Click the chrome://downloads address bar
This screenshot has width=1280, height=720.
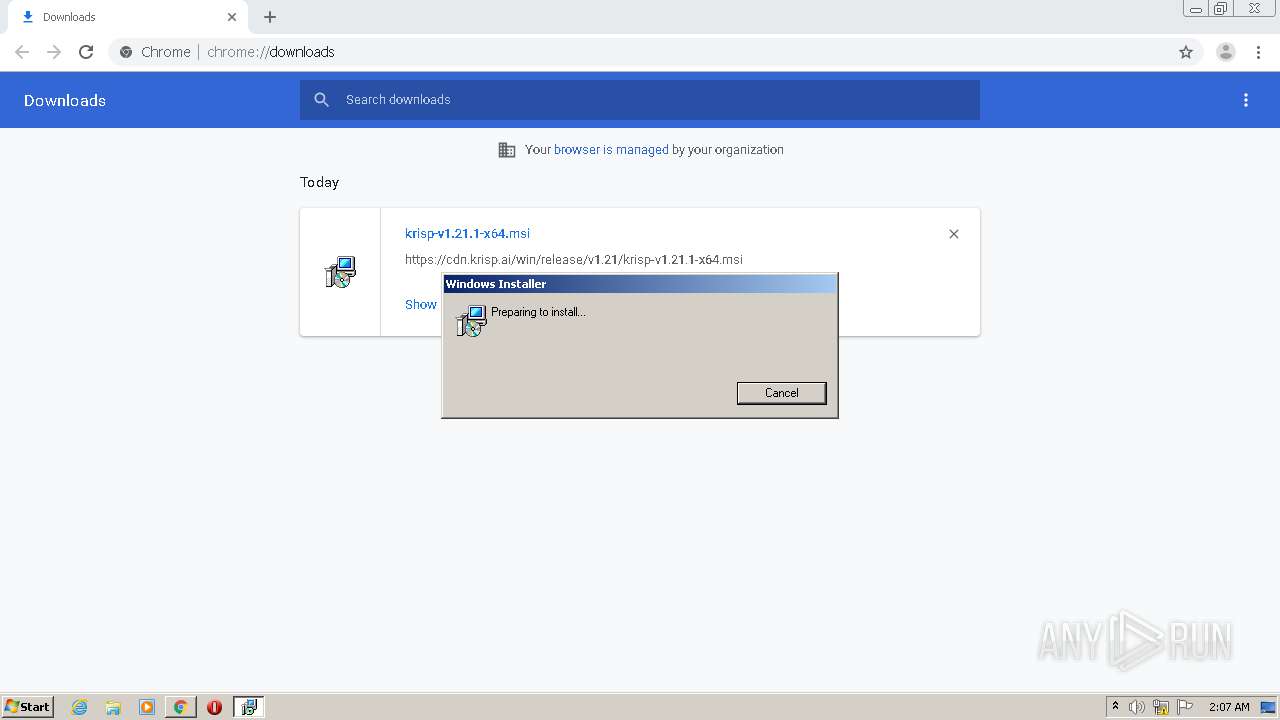[640, 52]
